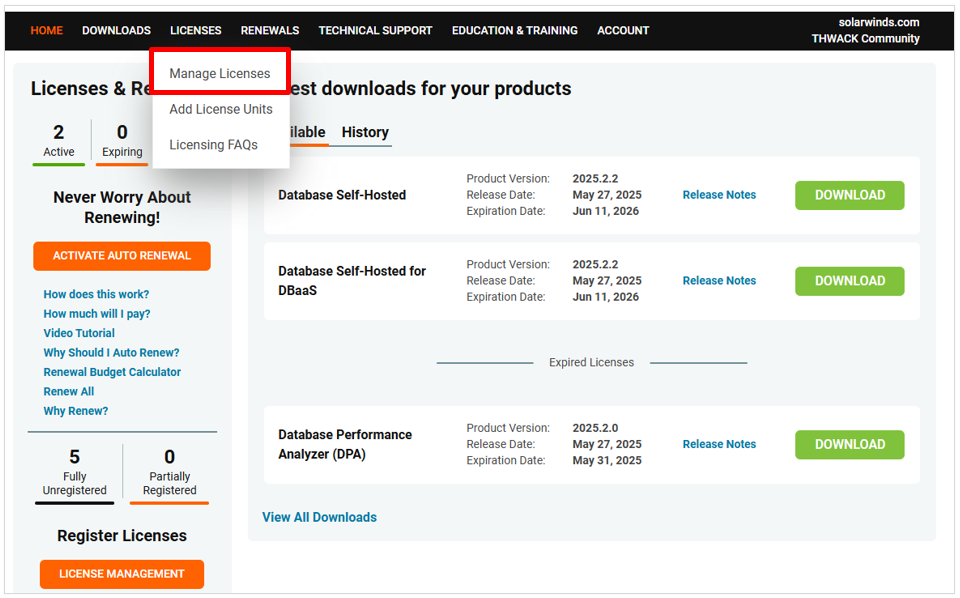Open the HOME navigation item

click(x=47, y=31)
